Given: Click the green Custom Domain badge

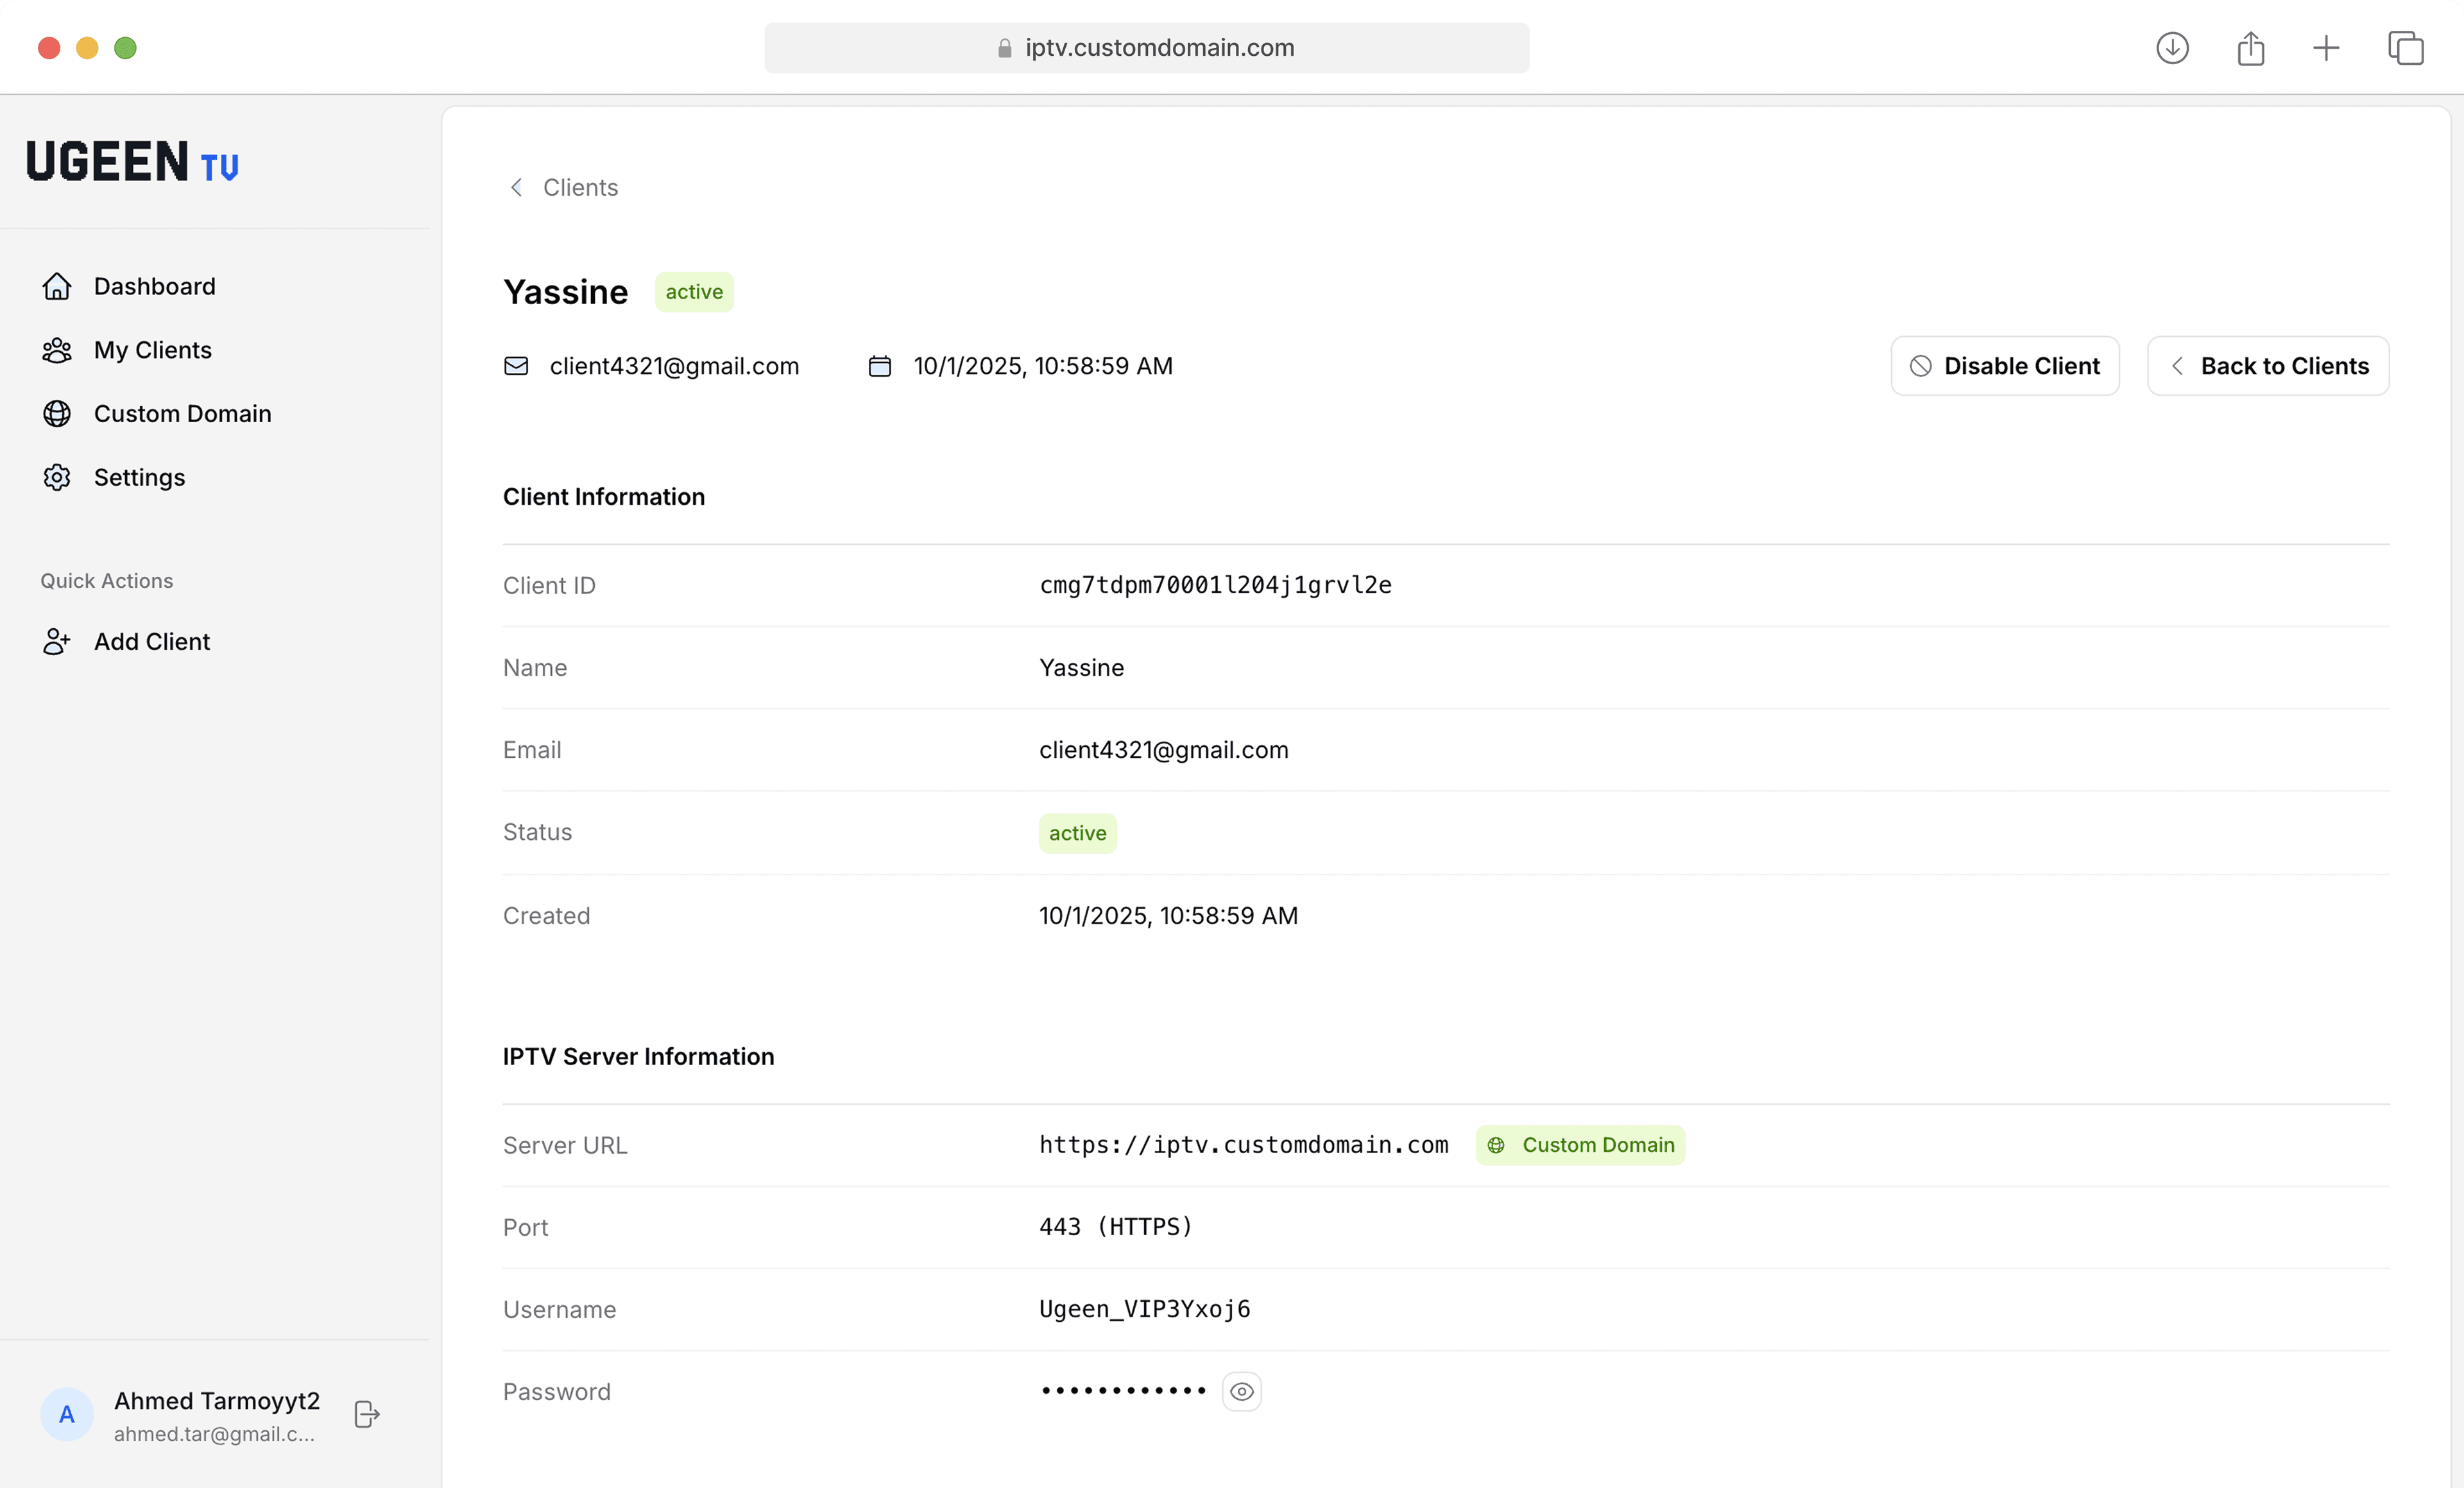Looking at the screenshot, I should click(1579, 1145).
